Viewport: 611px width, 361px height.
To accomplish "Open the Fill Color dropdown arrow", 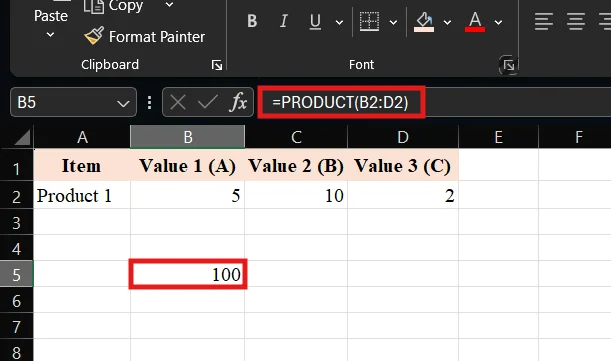I will (x=447, y=22).
